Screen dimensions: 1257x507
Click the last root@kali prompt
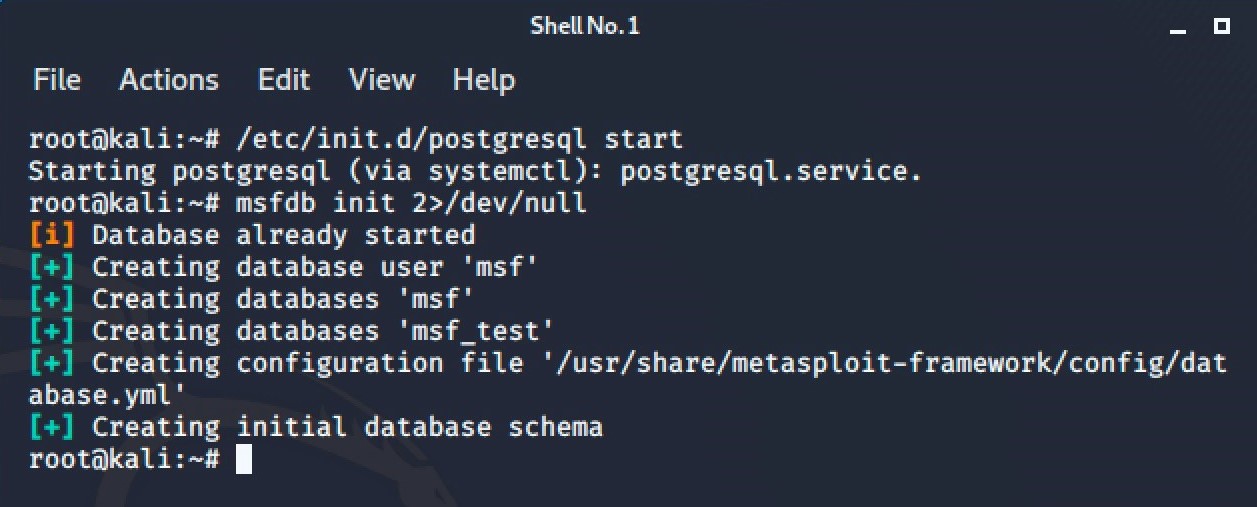tap(124, 460)
